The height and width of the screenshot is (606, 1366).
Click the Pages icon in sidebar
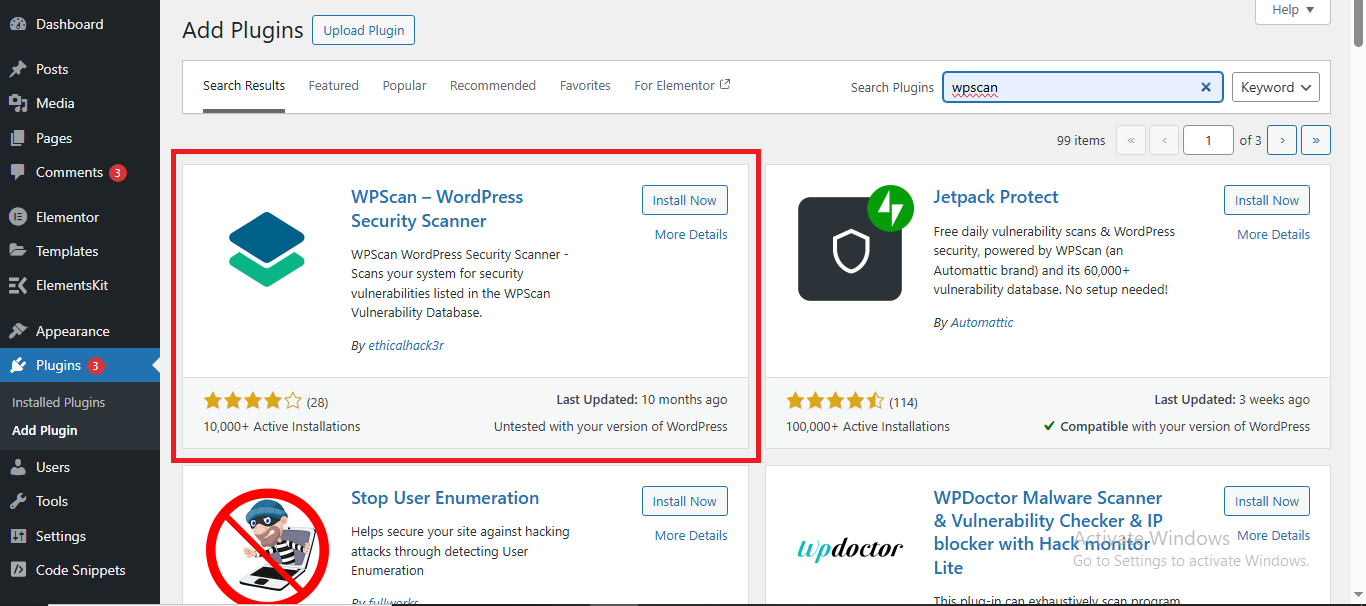pyautogui.click(x=18, y=138)
